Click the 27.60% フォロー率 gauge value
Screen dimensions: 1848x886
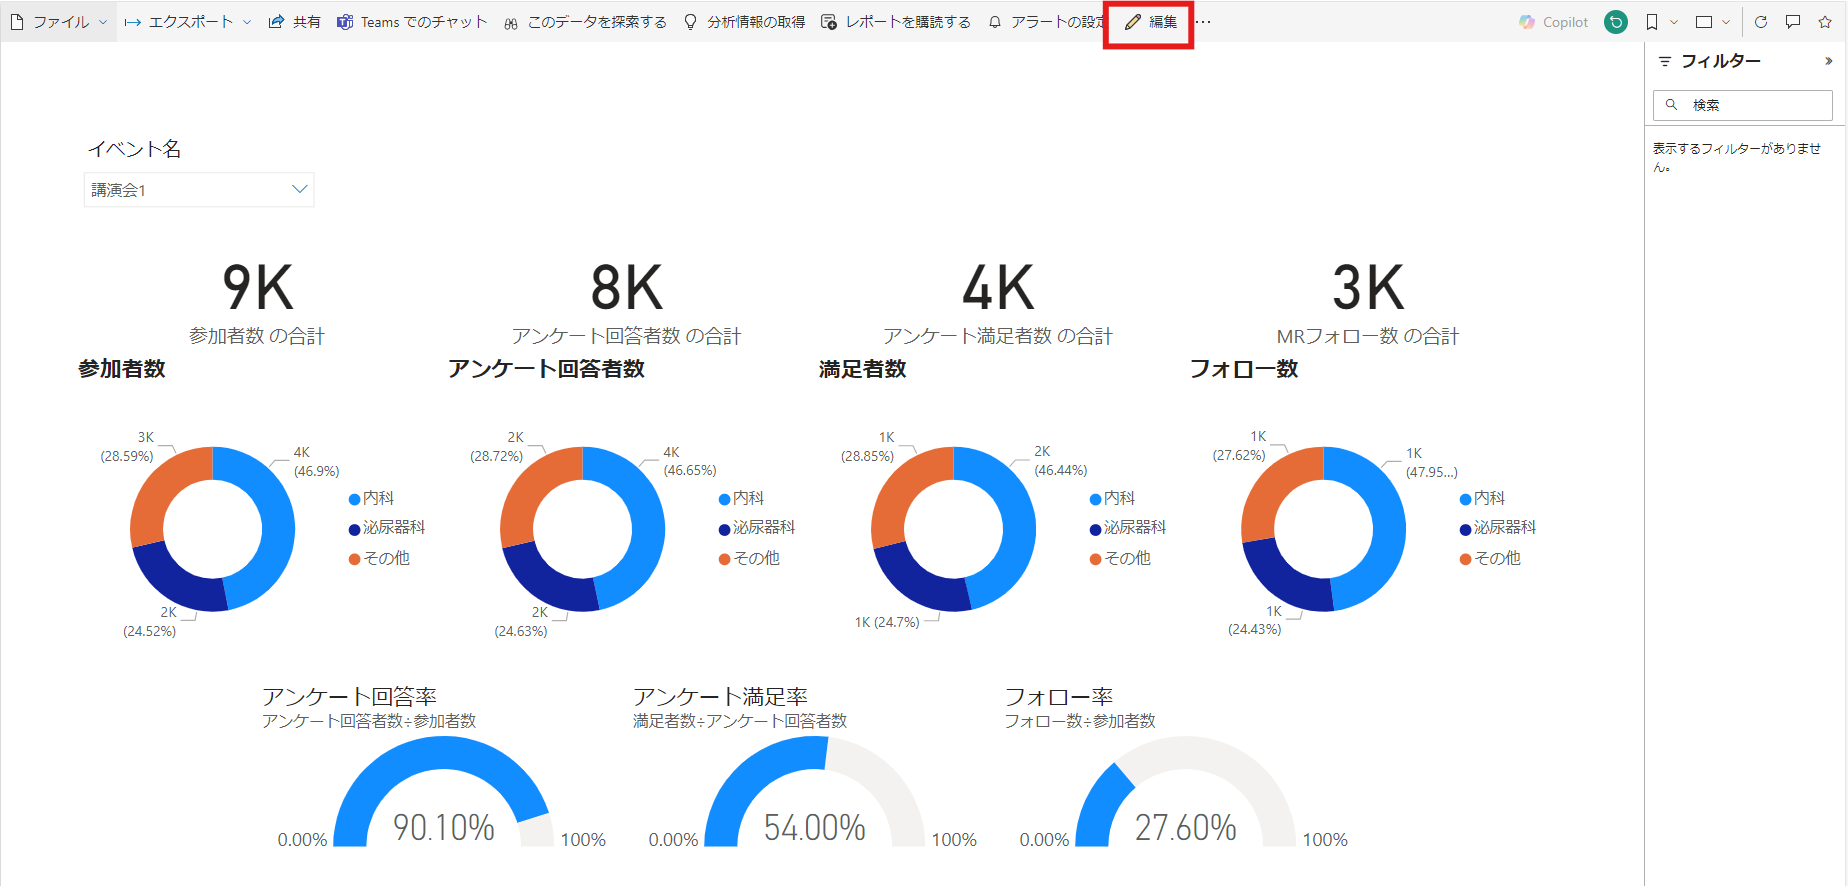(x=1186, y=827)
